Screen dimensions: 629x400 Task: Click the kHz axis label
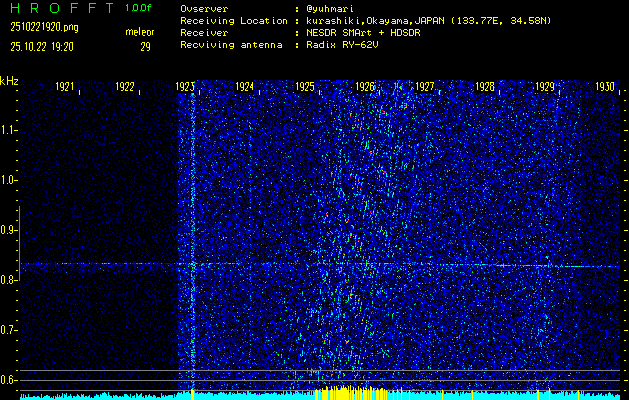coord(9,81)
